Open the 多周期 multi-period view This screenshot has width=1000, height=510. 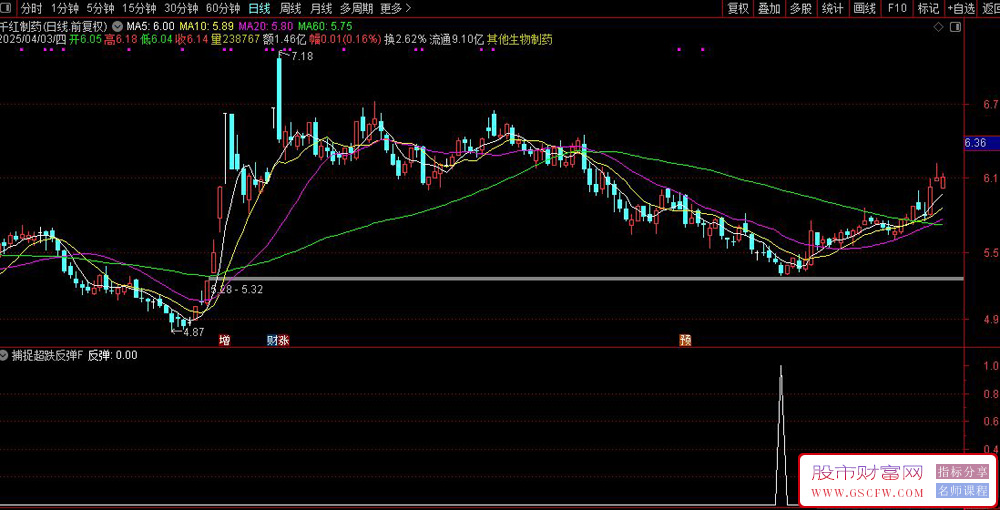click(x=356, y=8)
